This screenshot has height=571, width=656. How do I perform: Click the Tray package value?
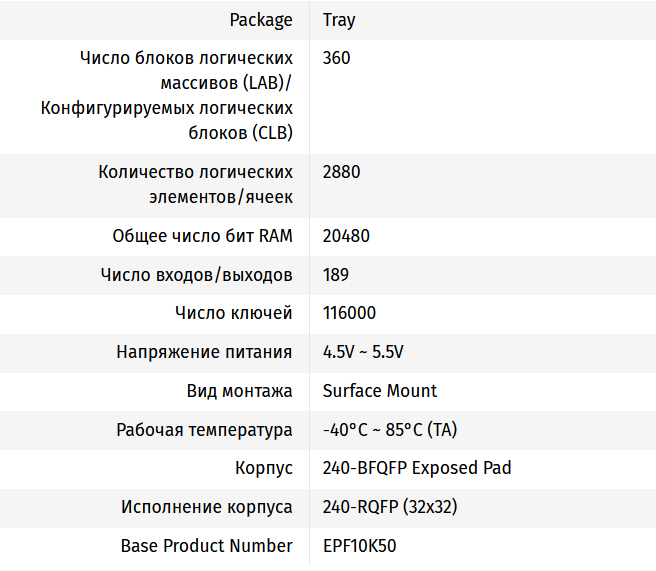pyautogui.click(x=339, y=20)
